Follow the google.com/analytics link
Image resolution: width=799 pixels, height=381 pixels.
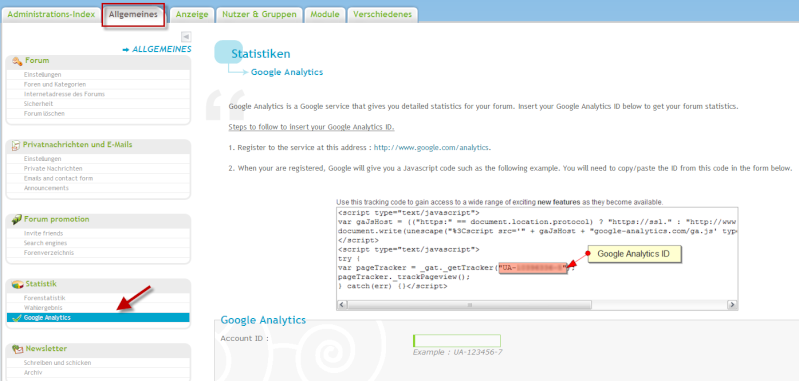tap(431, 148)
